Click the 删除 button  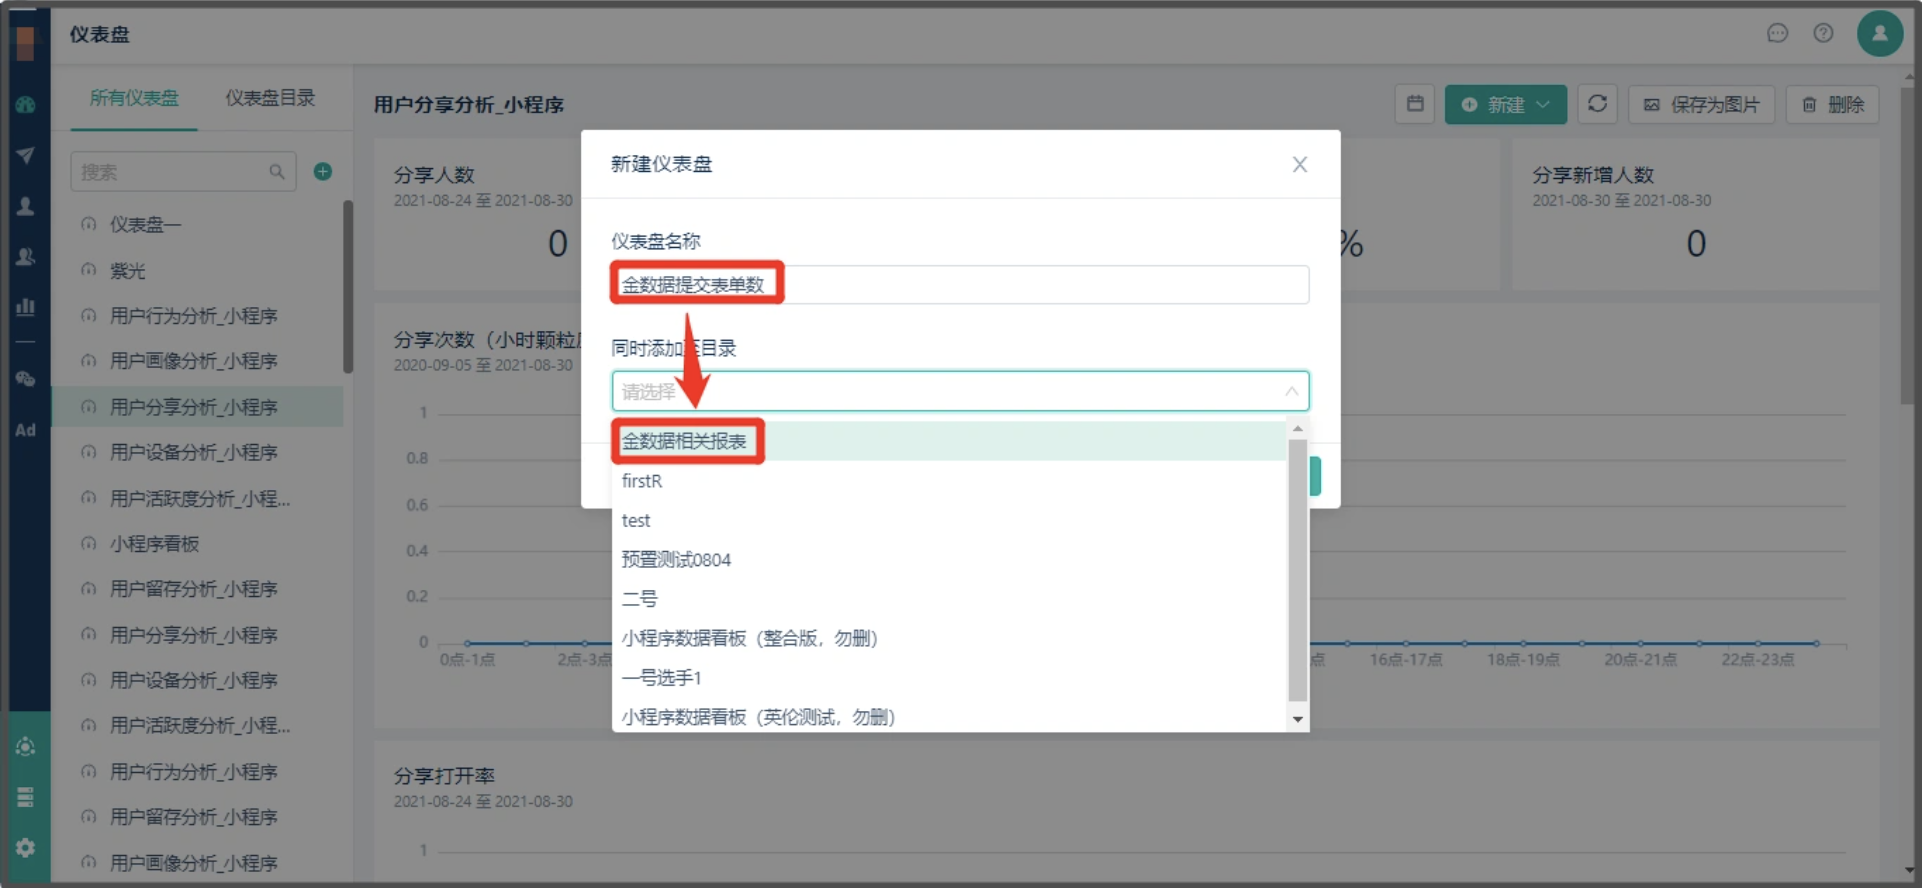(1833, 104)
